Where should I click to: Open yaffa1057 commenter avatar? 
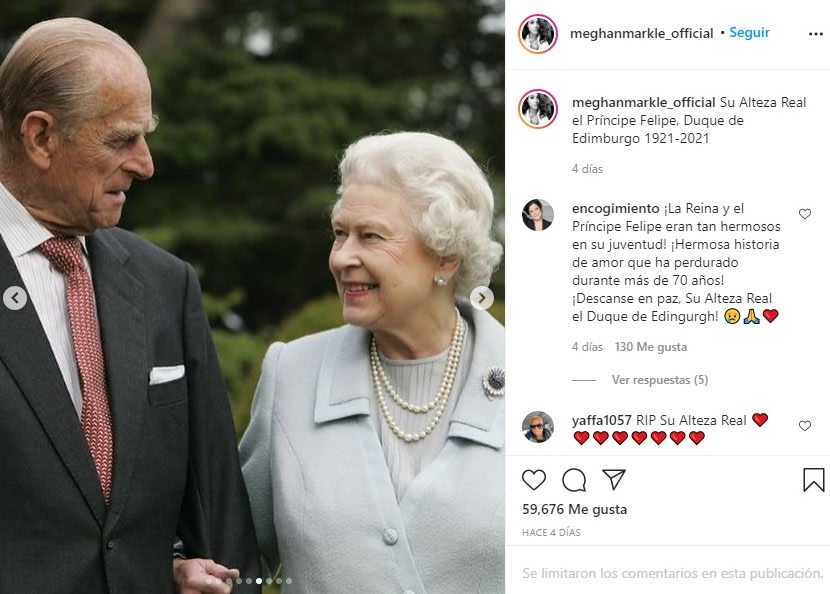(538, 427)
